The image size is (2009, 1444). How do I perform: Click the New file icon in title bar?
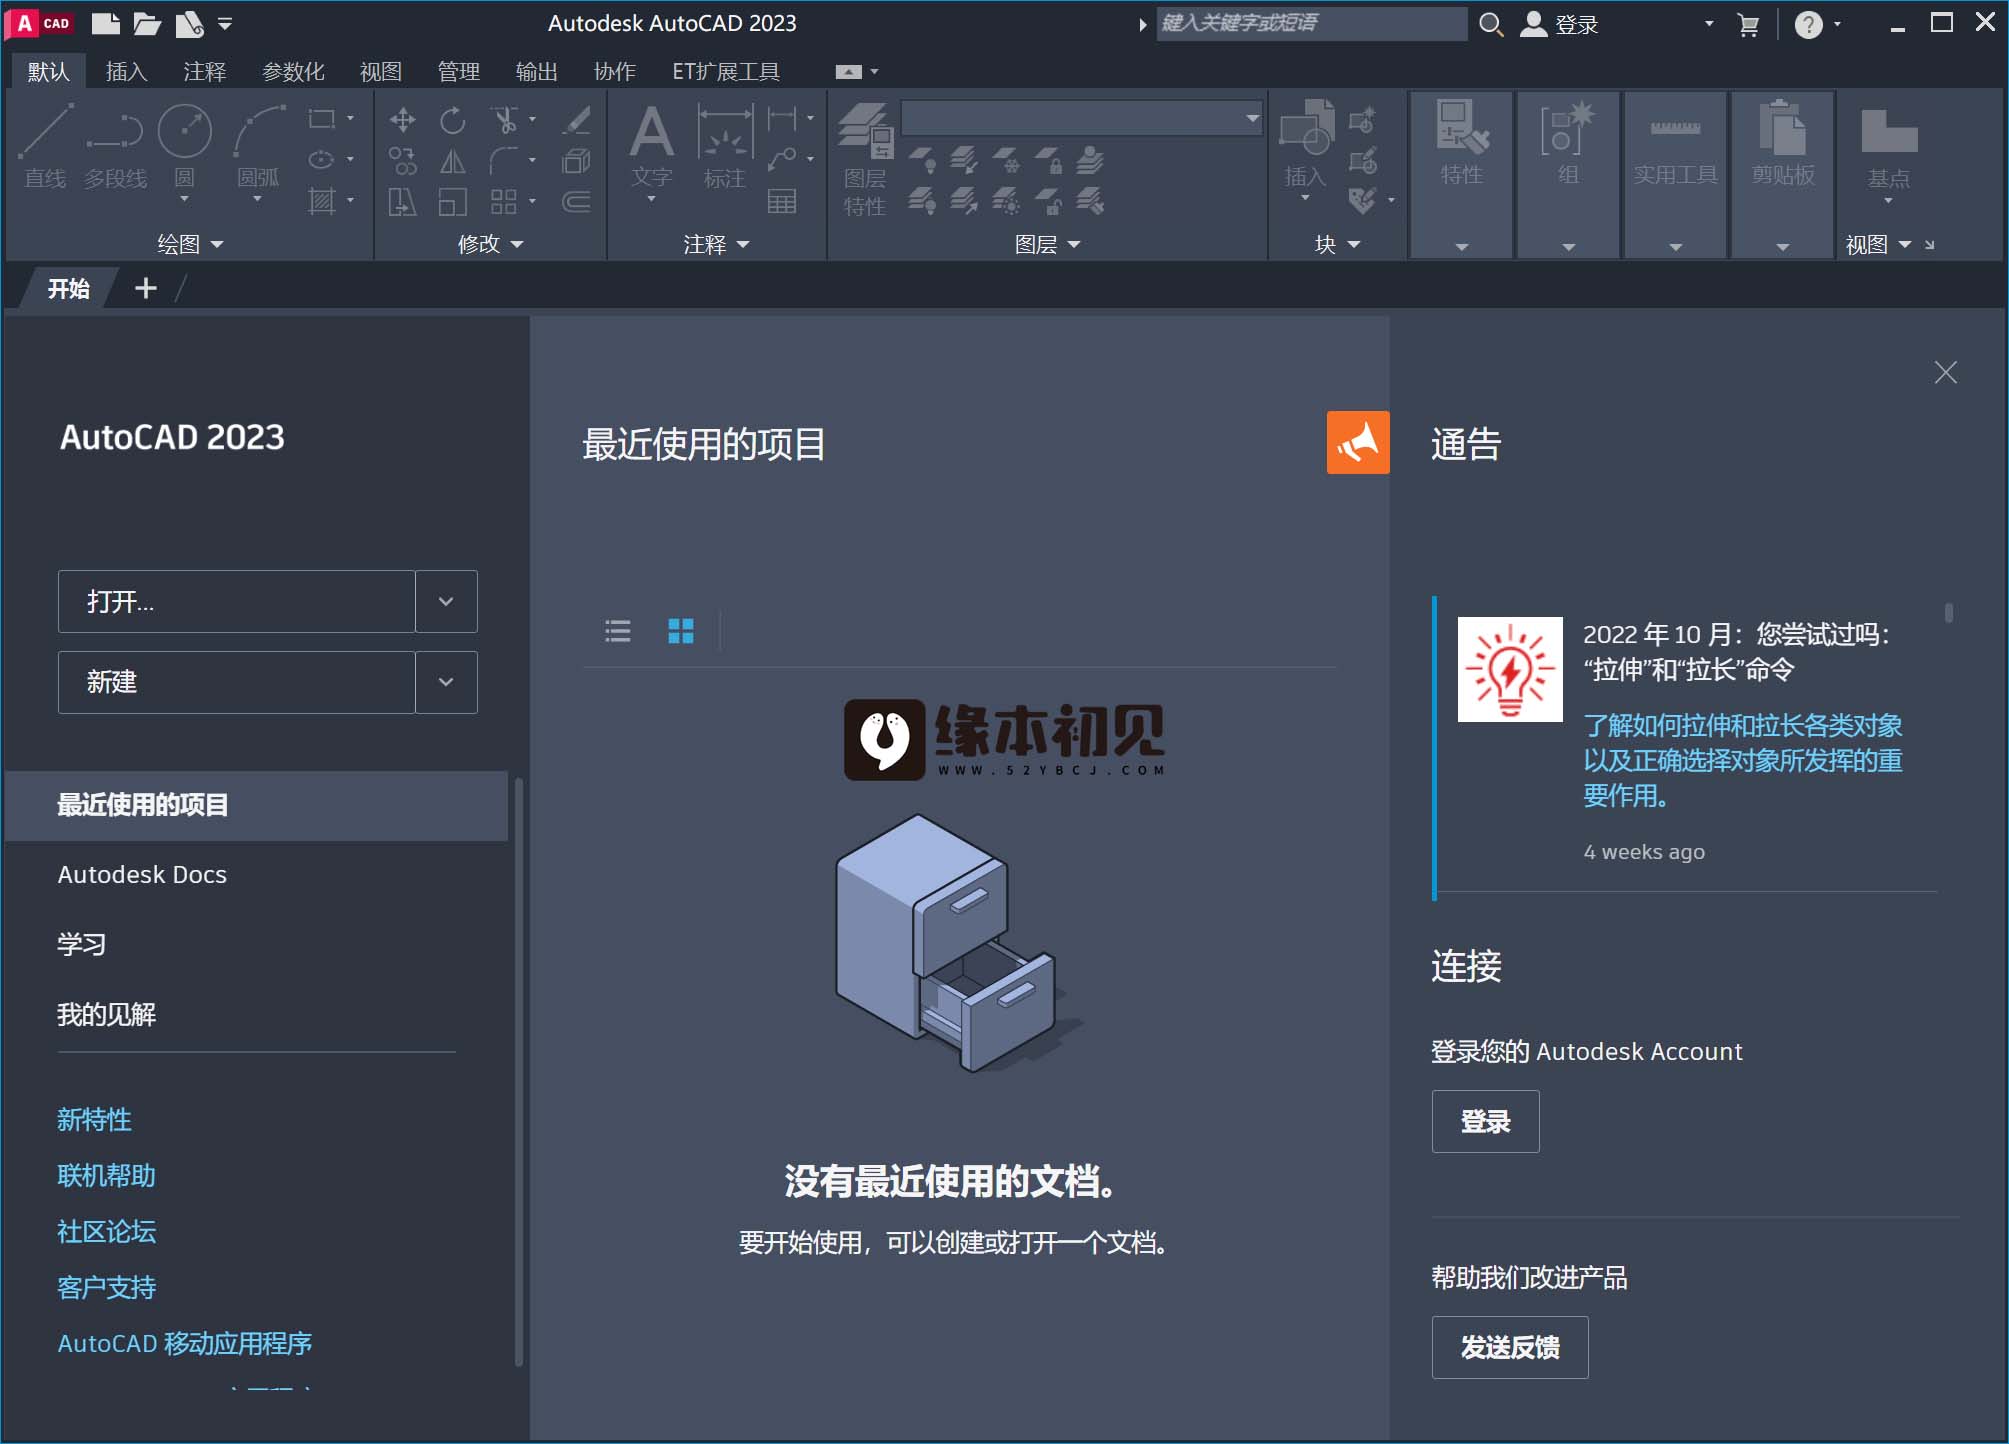point(105,23)
